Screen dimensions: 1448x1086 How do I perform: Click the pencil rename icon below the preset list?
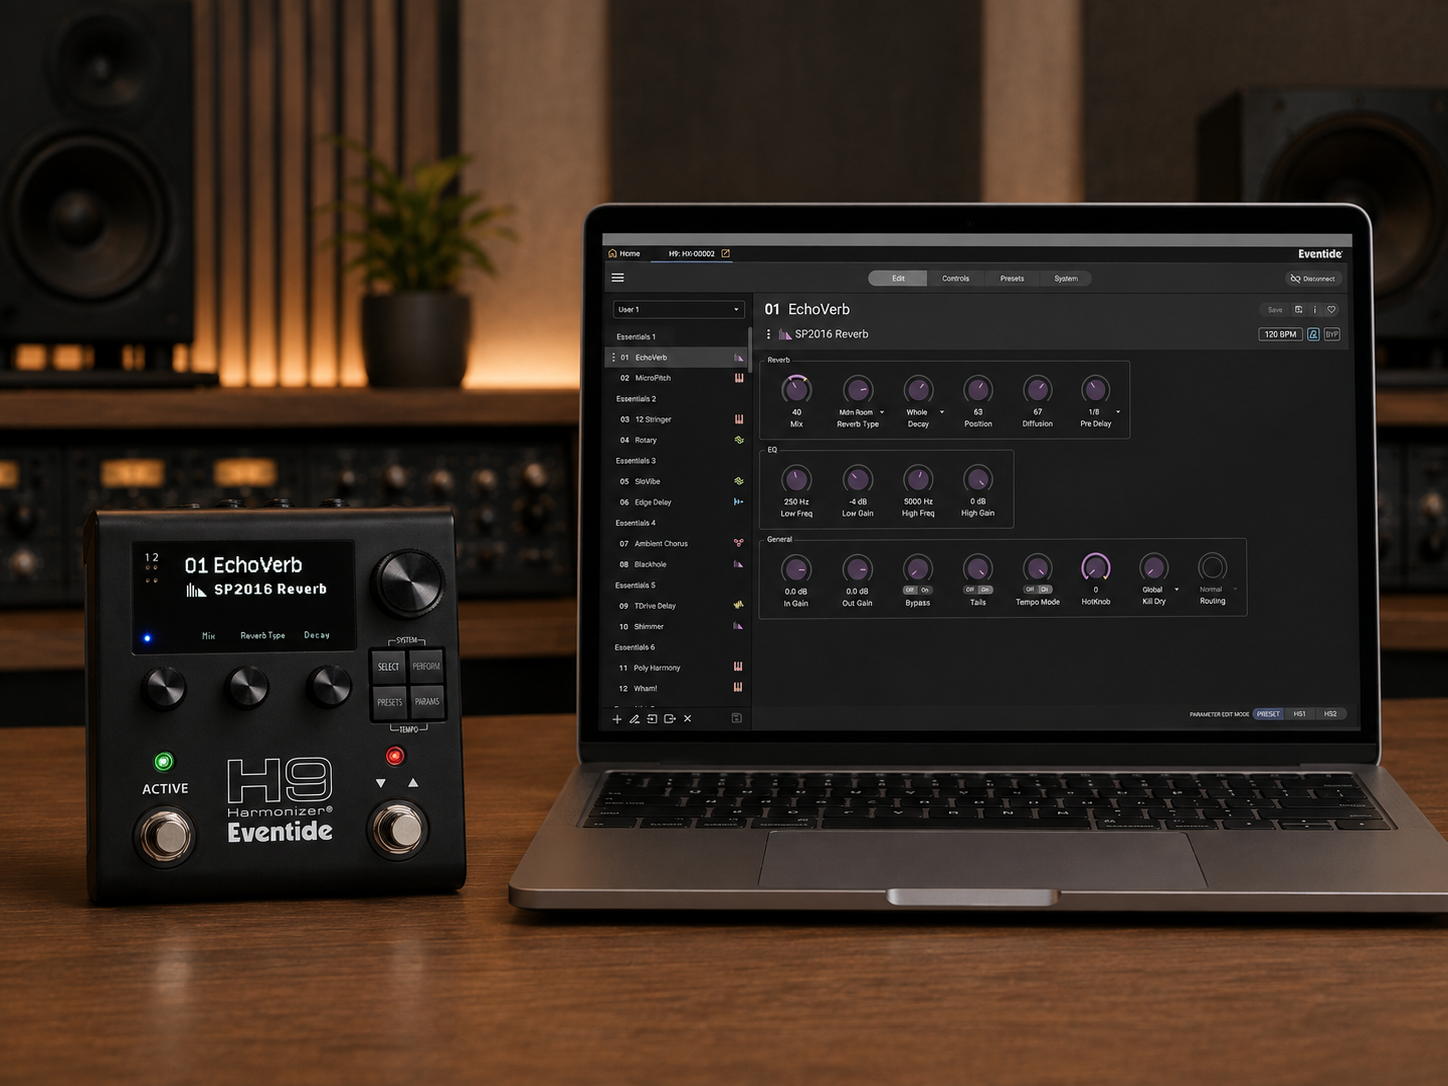634,719
